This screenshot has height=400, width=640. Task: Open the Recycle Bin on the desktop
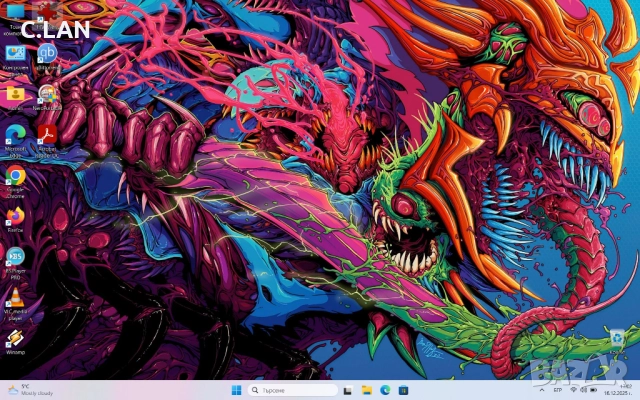617,339
